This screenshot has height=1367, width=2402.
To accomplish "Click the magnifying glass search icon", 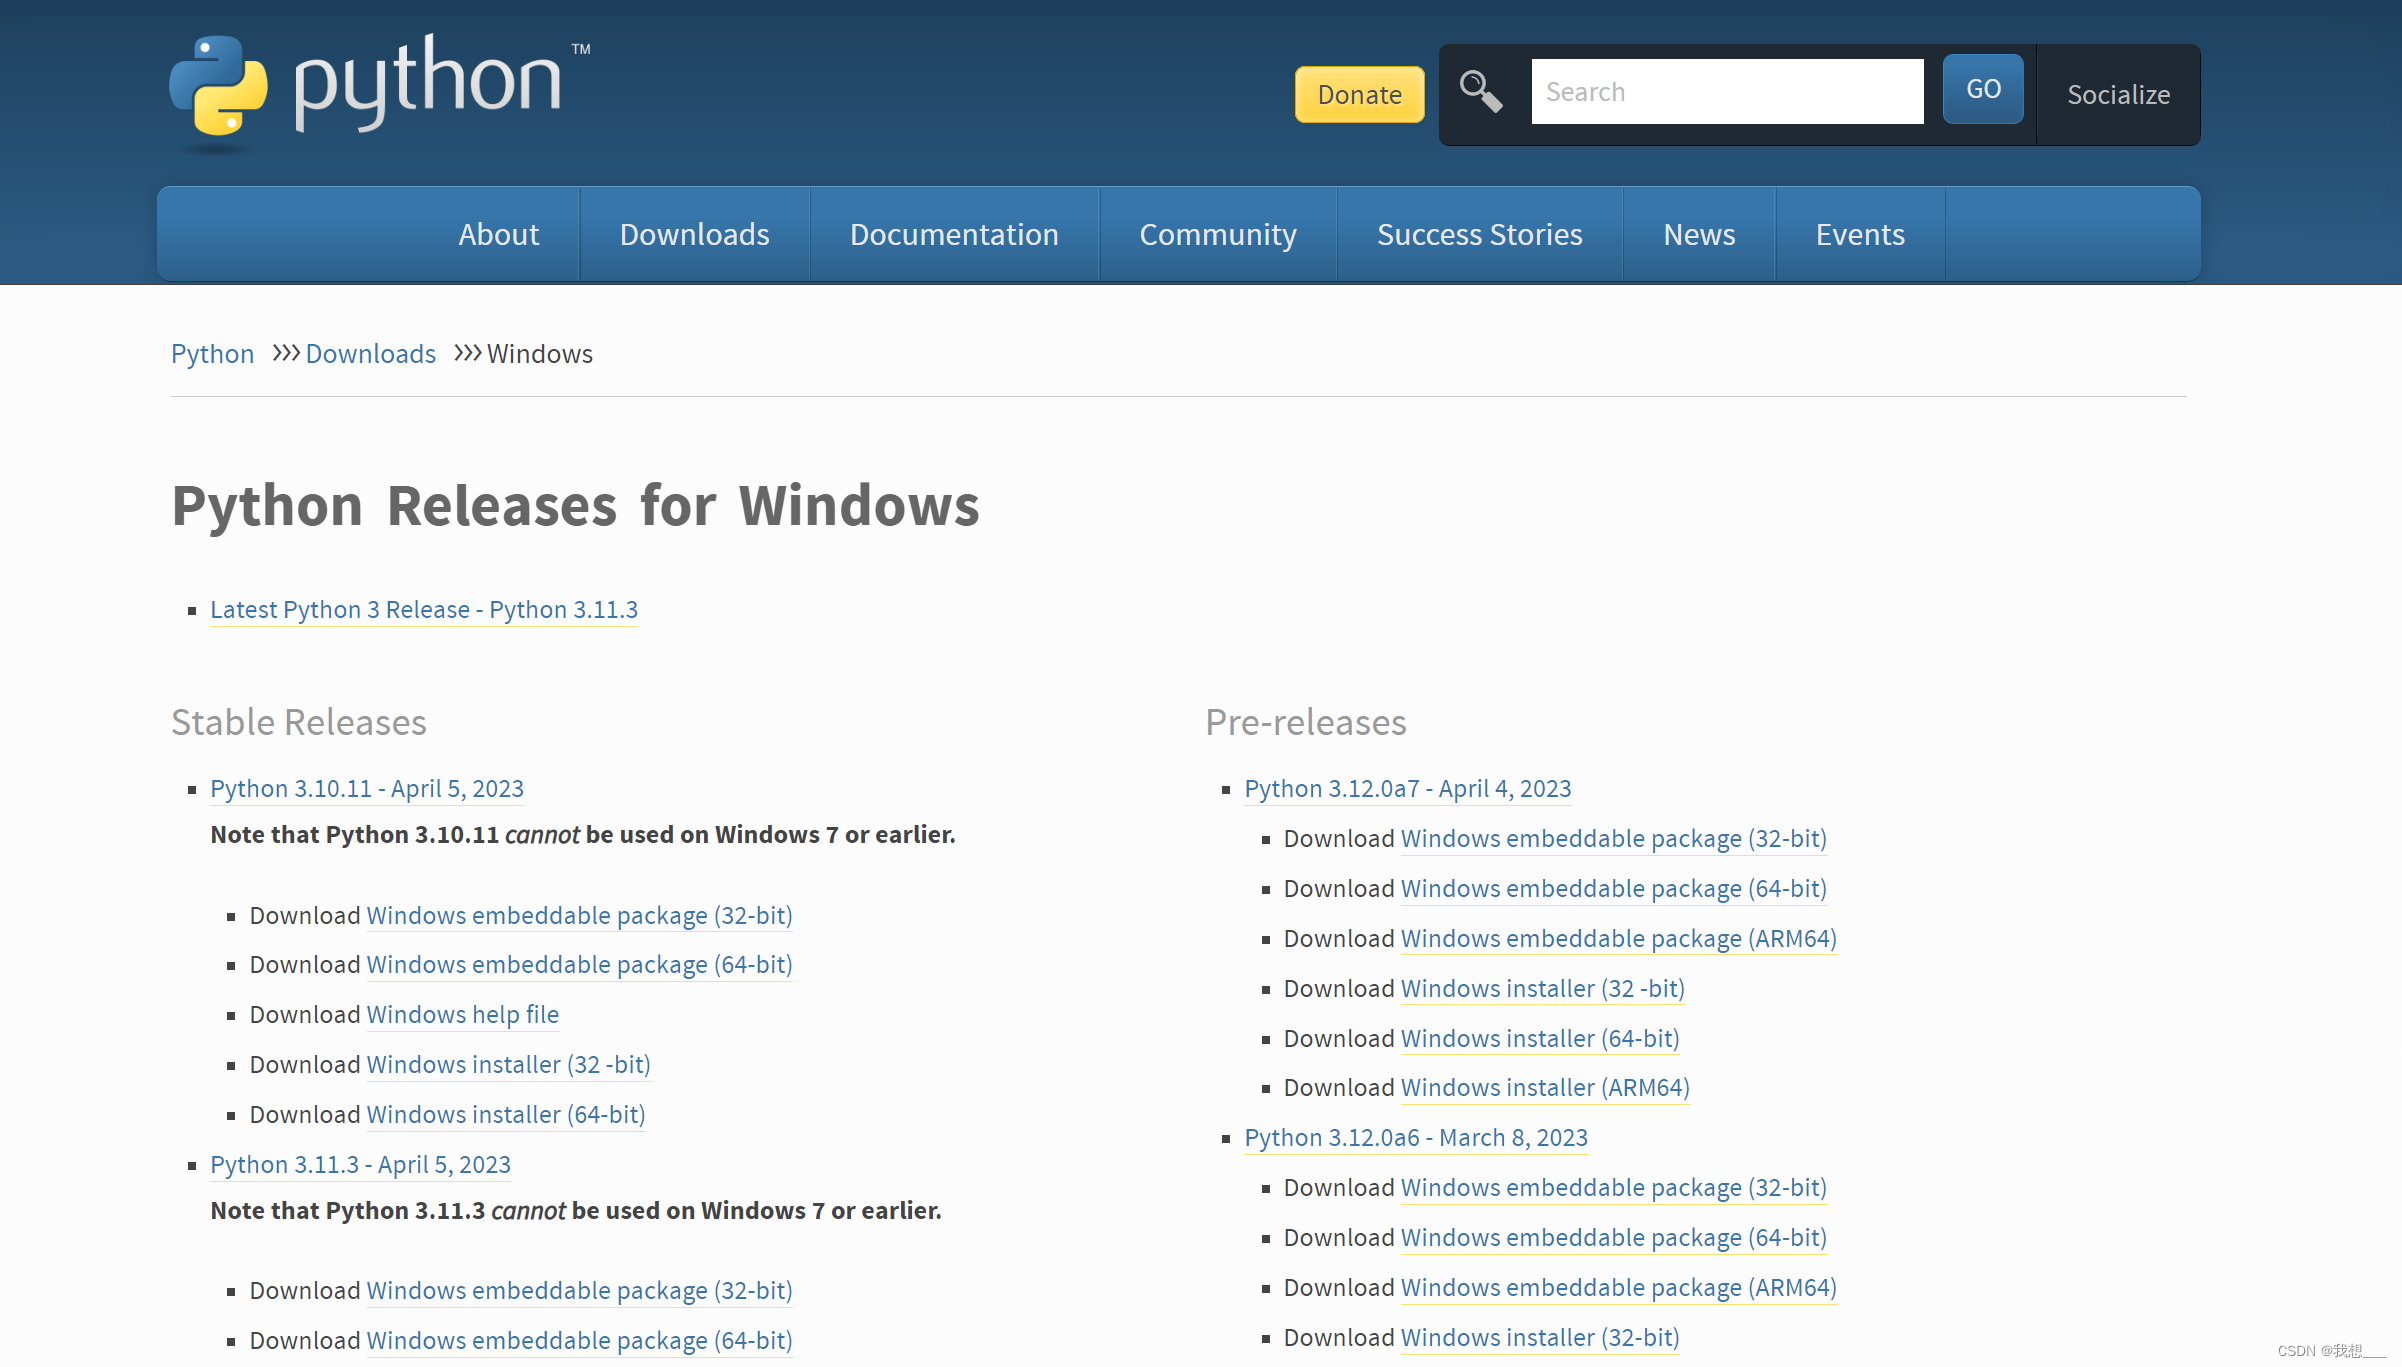I will pos(1480,92).
